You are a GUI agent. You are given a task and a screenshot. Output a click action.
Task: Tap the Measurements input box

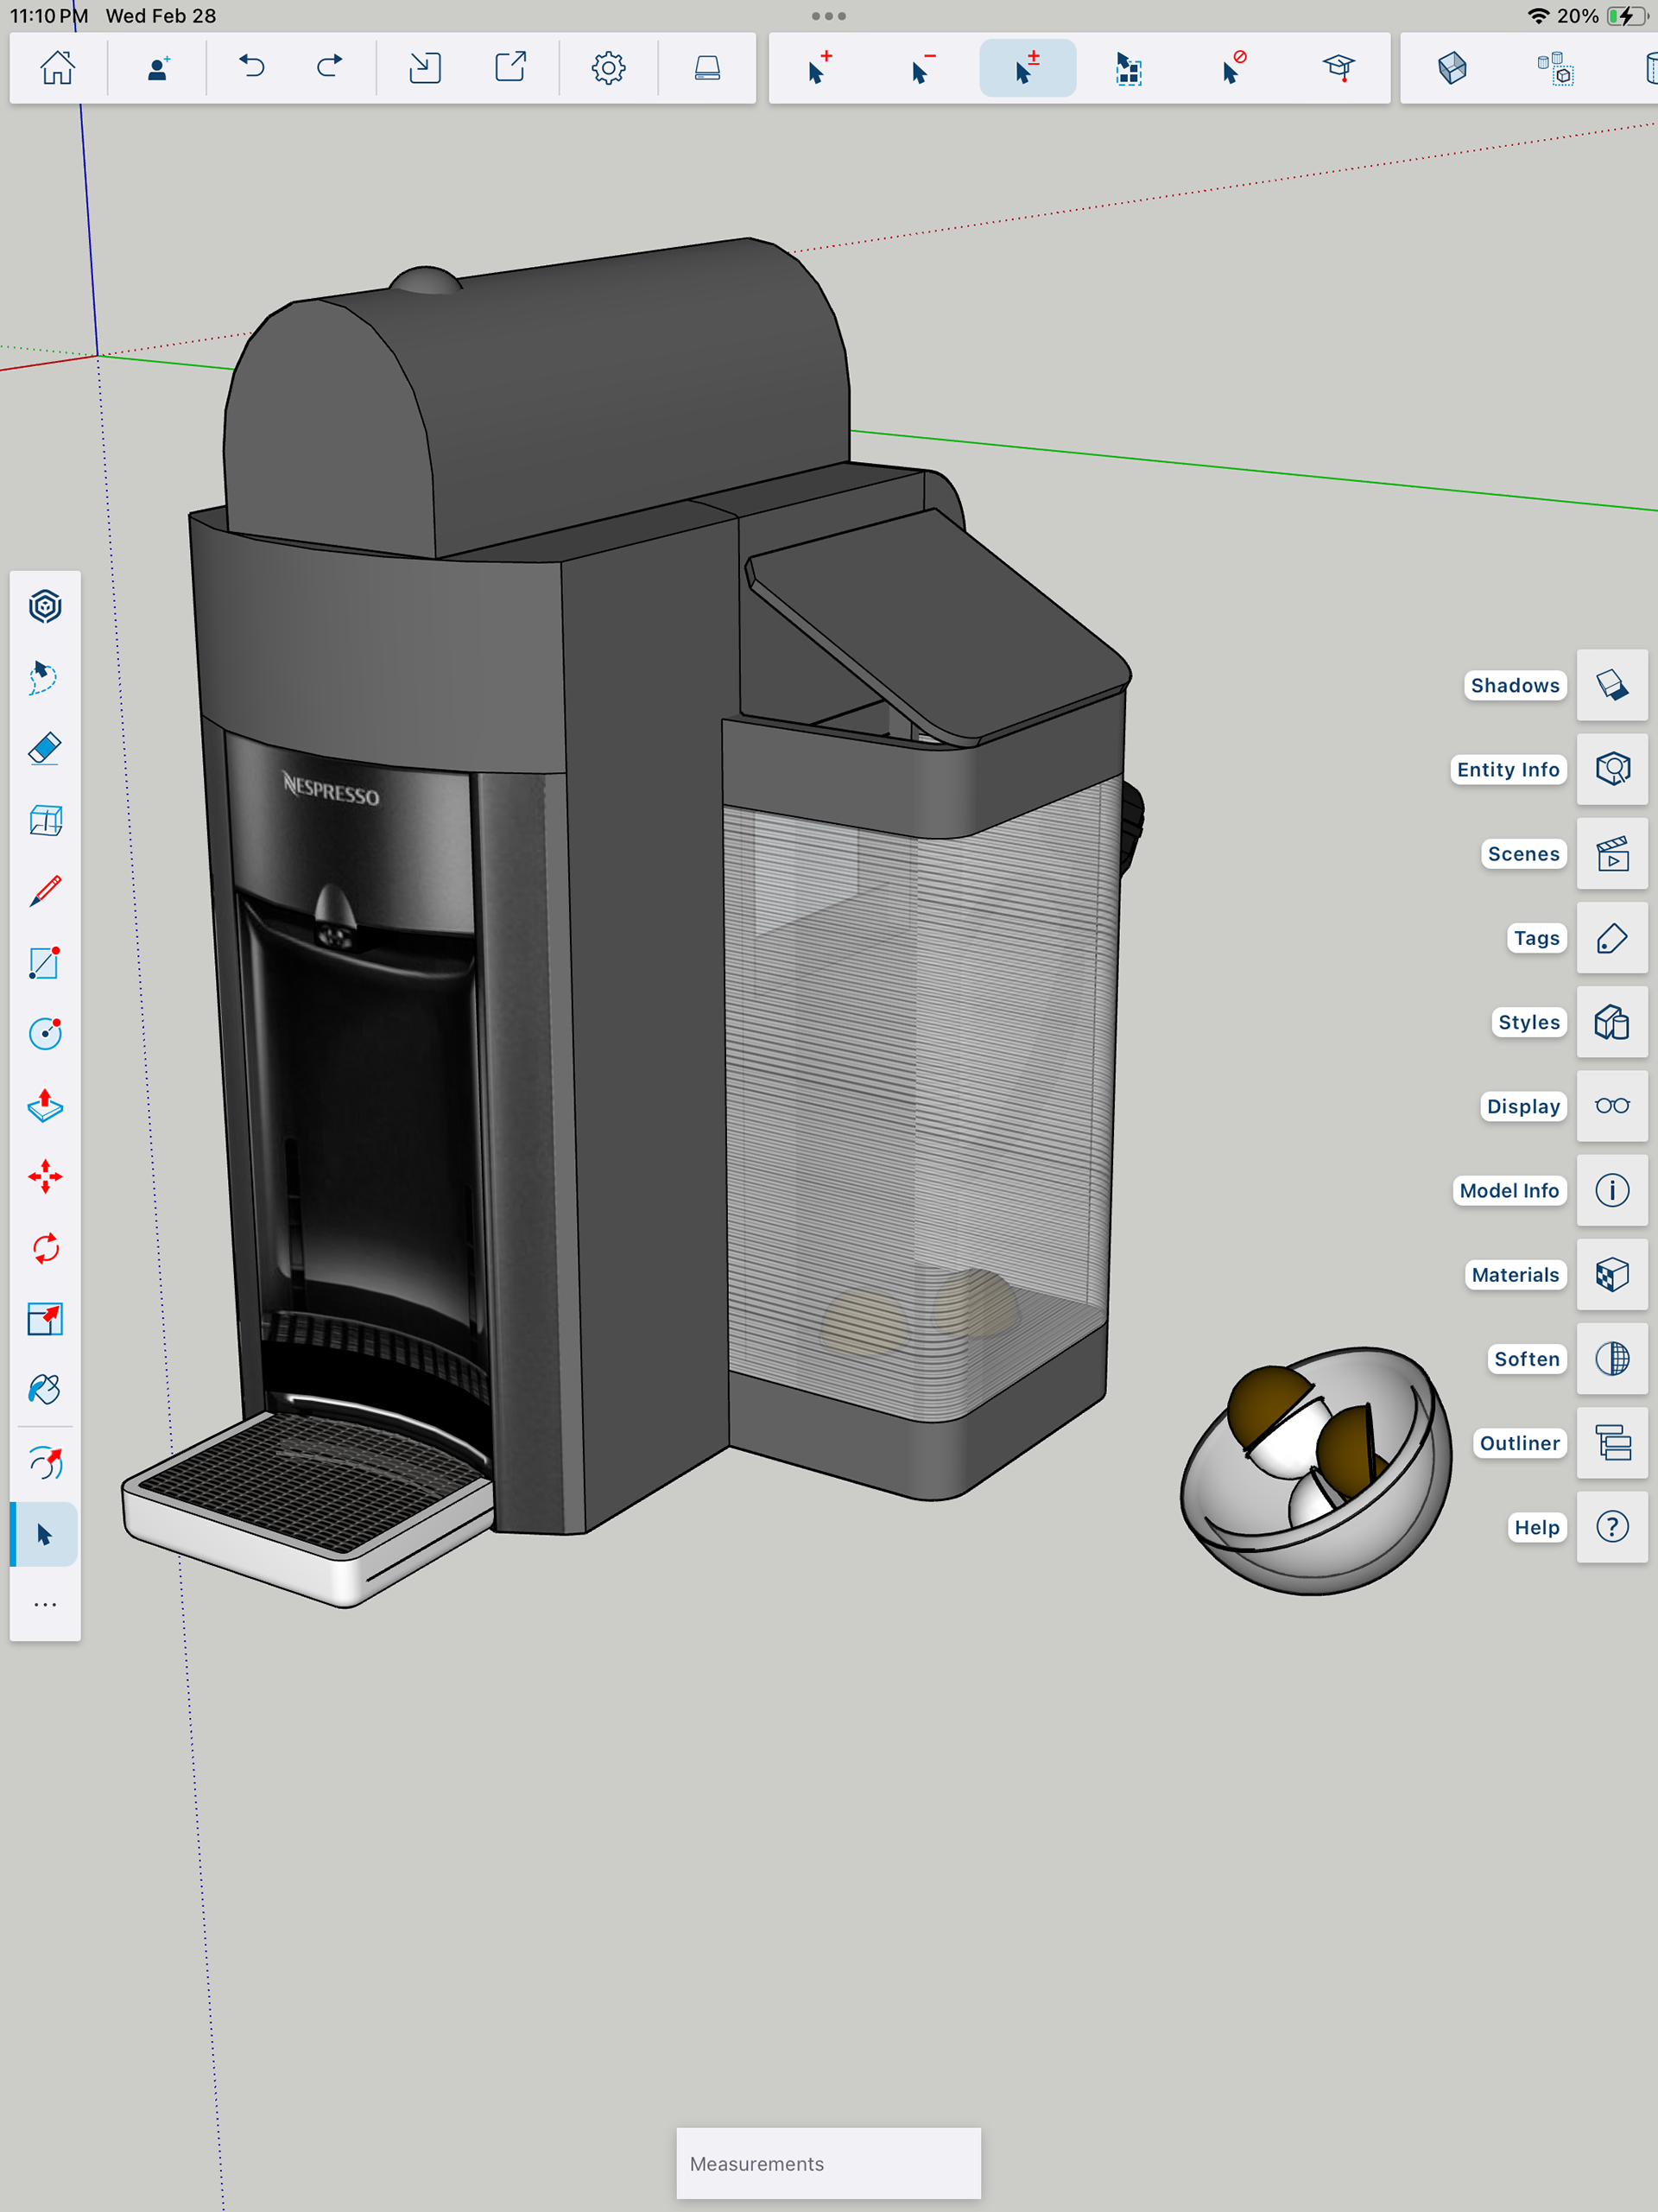[828, 2163]
